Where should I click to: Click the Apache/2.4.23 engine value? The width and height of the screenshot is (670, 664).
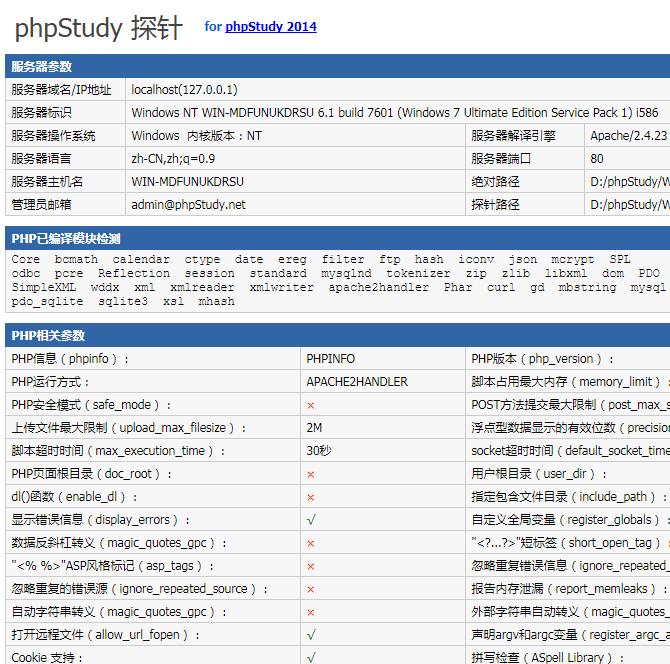click(x=628, y=136)
